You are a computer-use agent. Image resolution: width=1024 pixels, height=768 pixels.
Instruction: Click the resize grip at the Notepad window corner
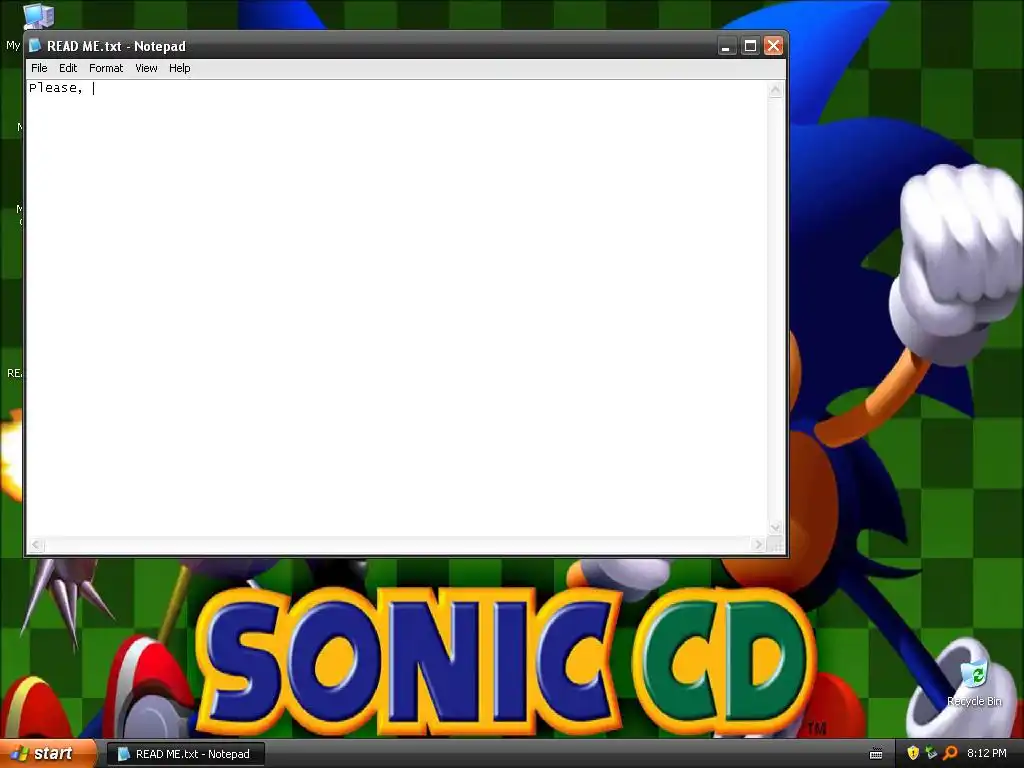coord(776,545)
